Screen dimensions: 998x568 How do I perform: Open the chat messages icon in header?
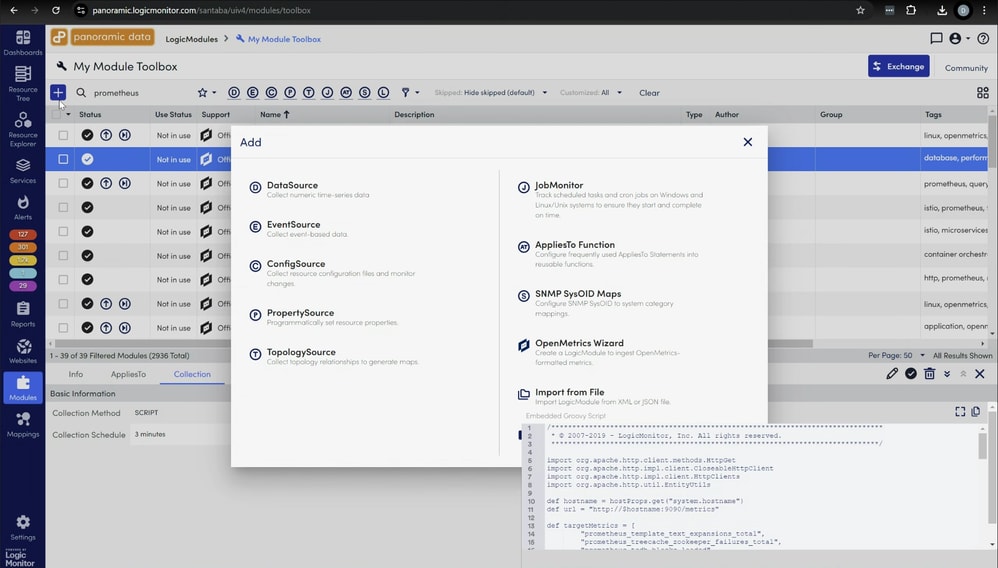[x=936, y=38]
